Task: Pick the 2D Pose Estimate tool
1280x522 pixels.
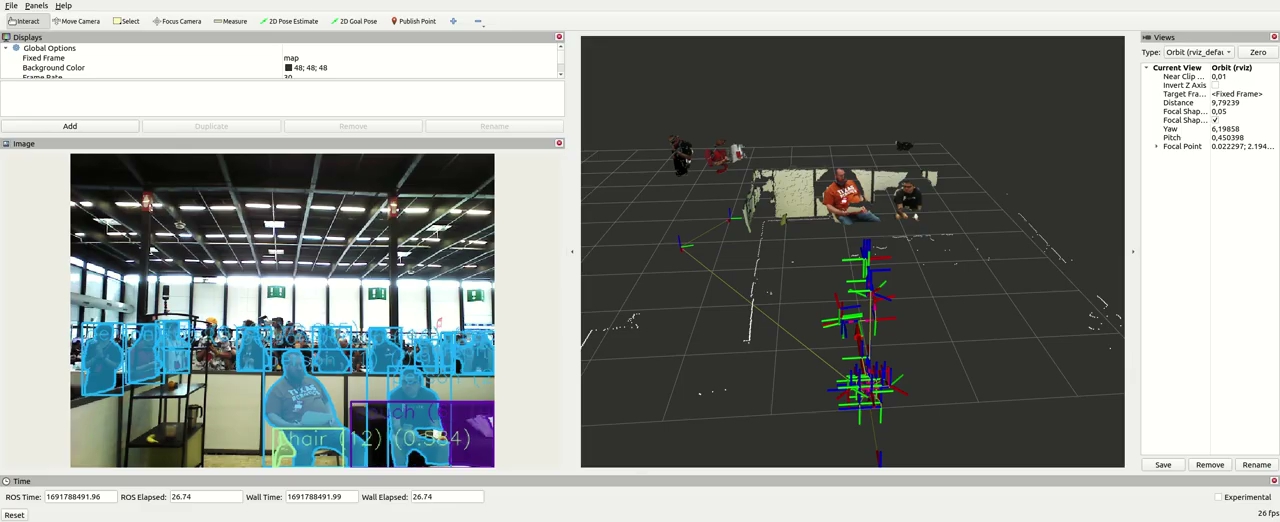Action: click(289, 21)
